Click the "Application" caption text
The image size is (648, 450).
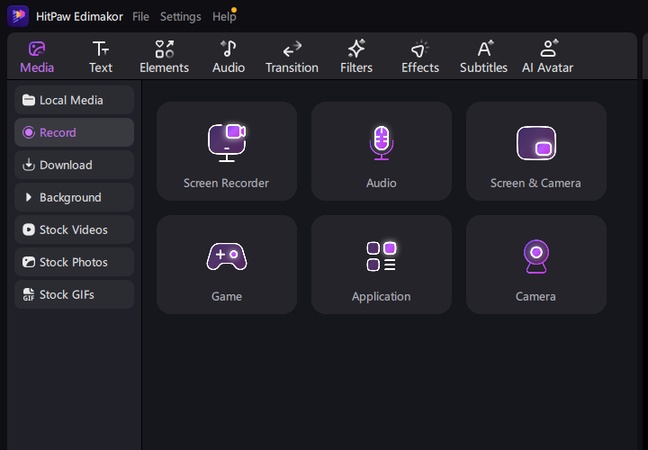pyautogui.click(x=381, y=297)
